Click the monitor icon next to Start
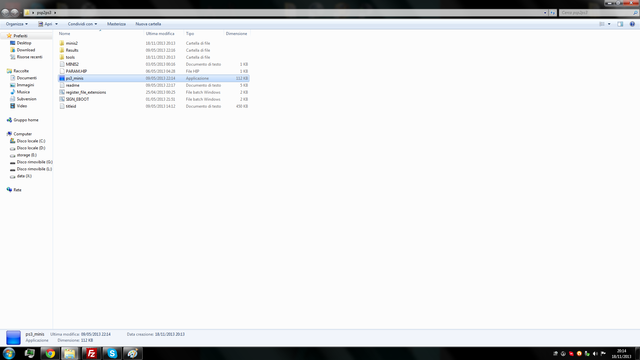 pos(29,353)
